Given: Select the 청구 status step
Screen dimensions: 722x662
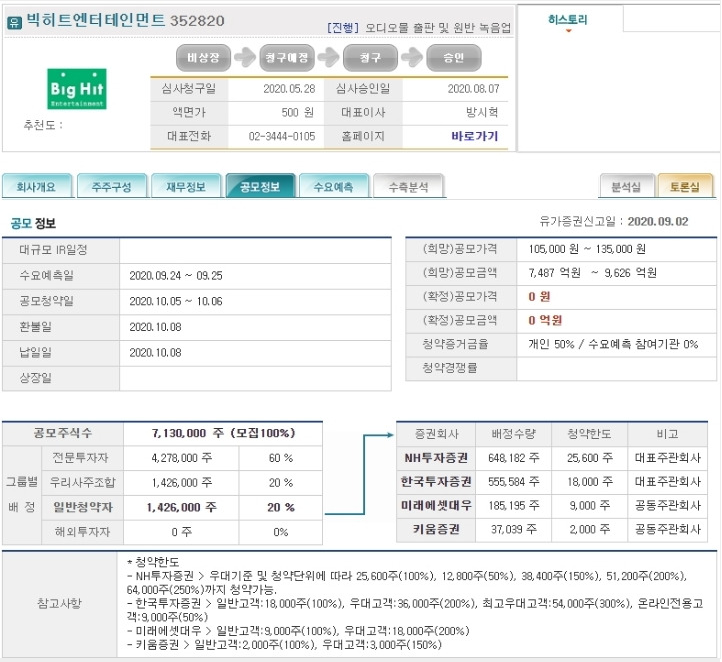Looking at the screenshot, I should pos(370,58).
